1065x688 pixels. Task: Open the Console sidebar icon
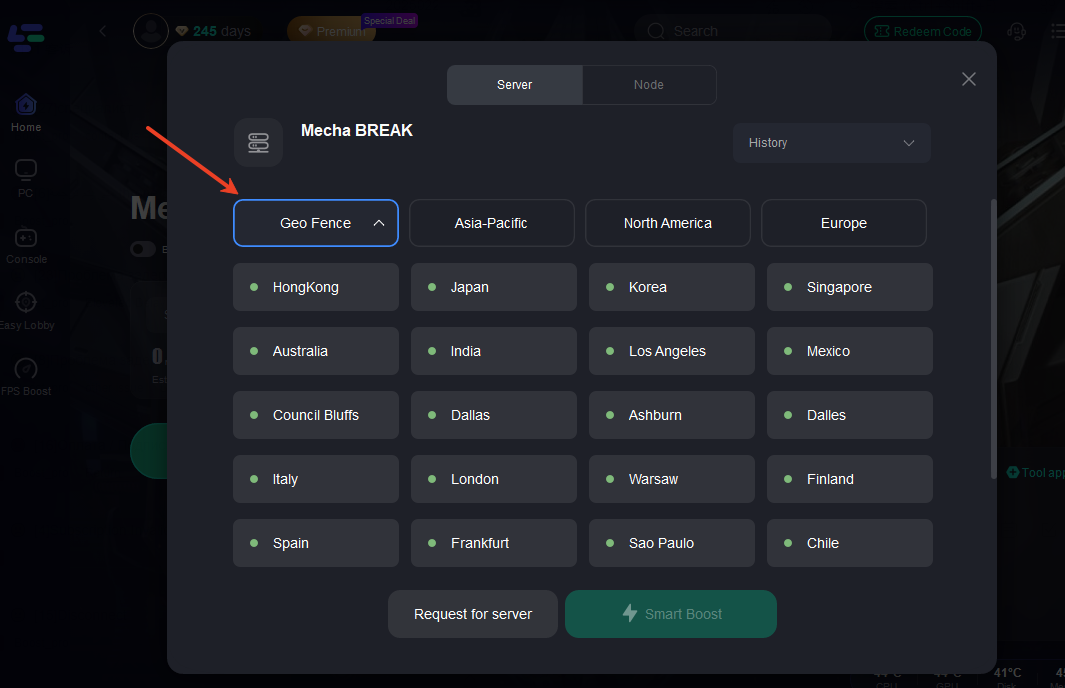click(26, 238)
